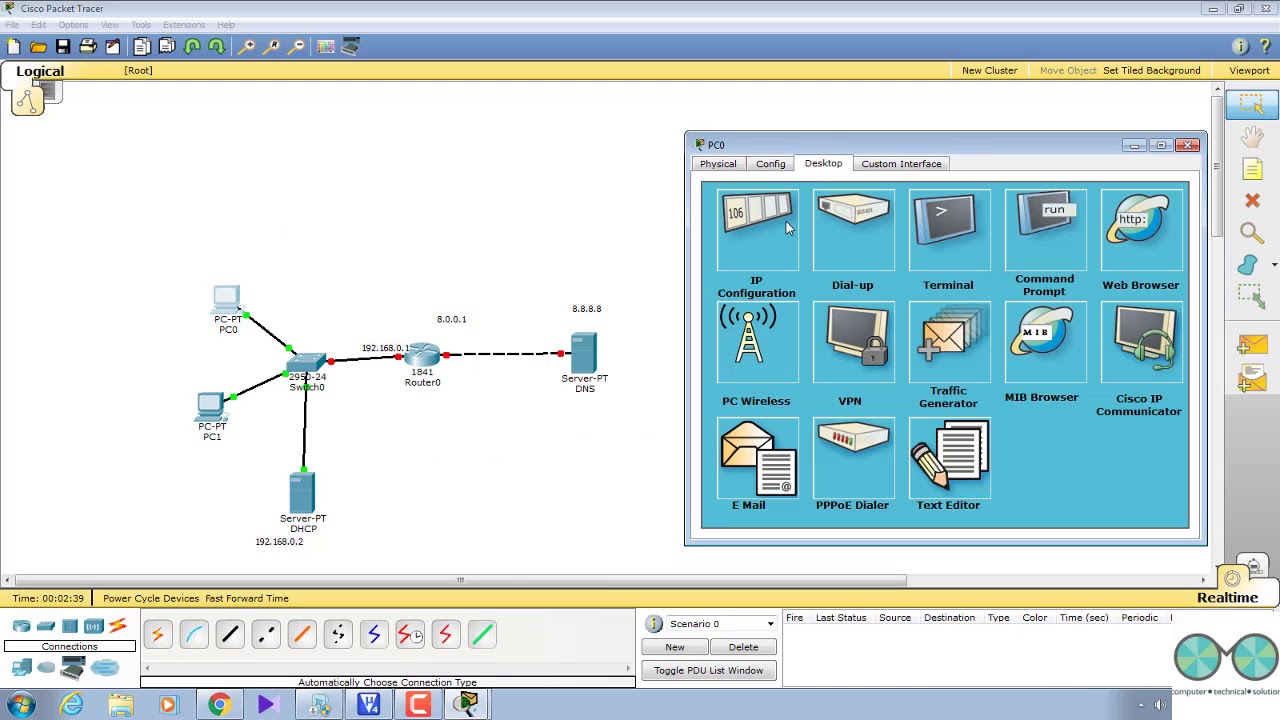1280x720 pixels.
Task: Click Power Cycle Devices
Action: coord(151,598)
